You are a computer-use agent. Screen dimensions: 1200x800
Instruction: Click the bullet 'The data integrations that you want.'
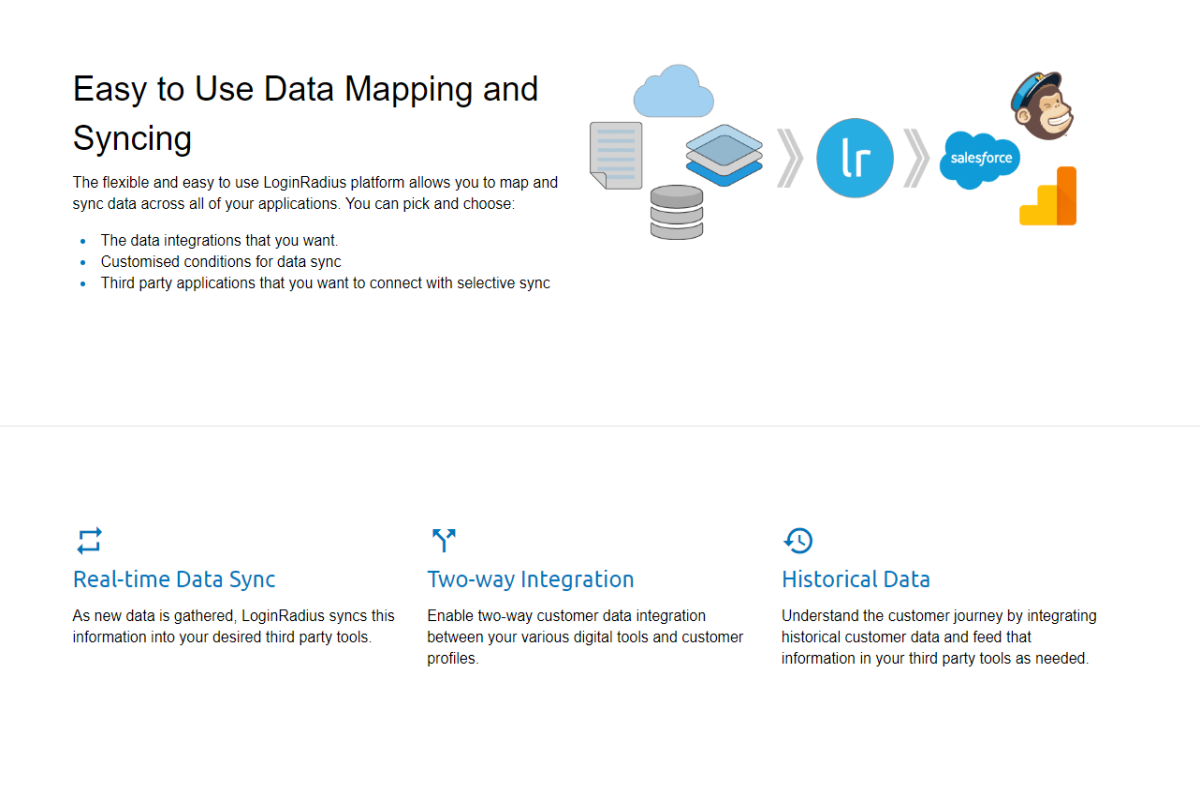coord(220,241)
